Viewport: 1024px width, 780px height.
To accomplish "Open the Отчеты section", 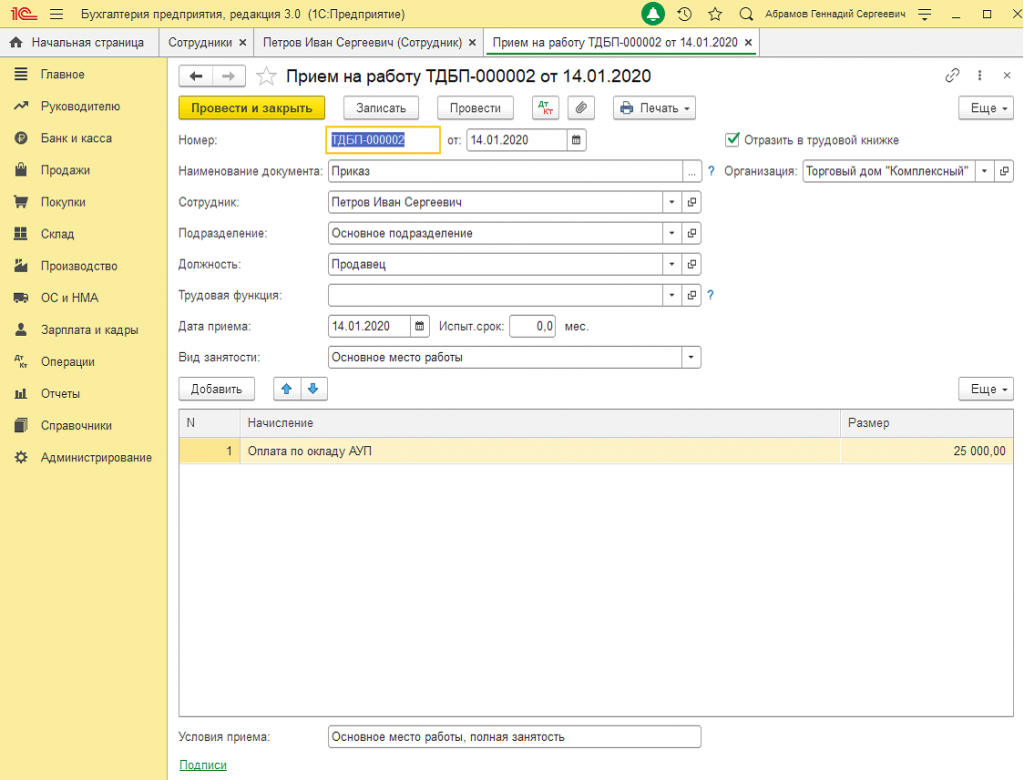I will (x=60, y=393).
